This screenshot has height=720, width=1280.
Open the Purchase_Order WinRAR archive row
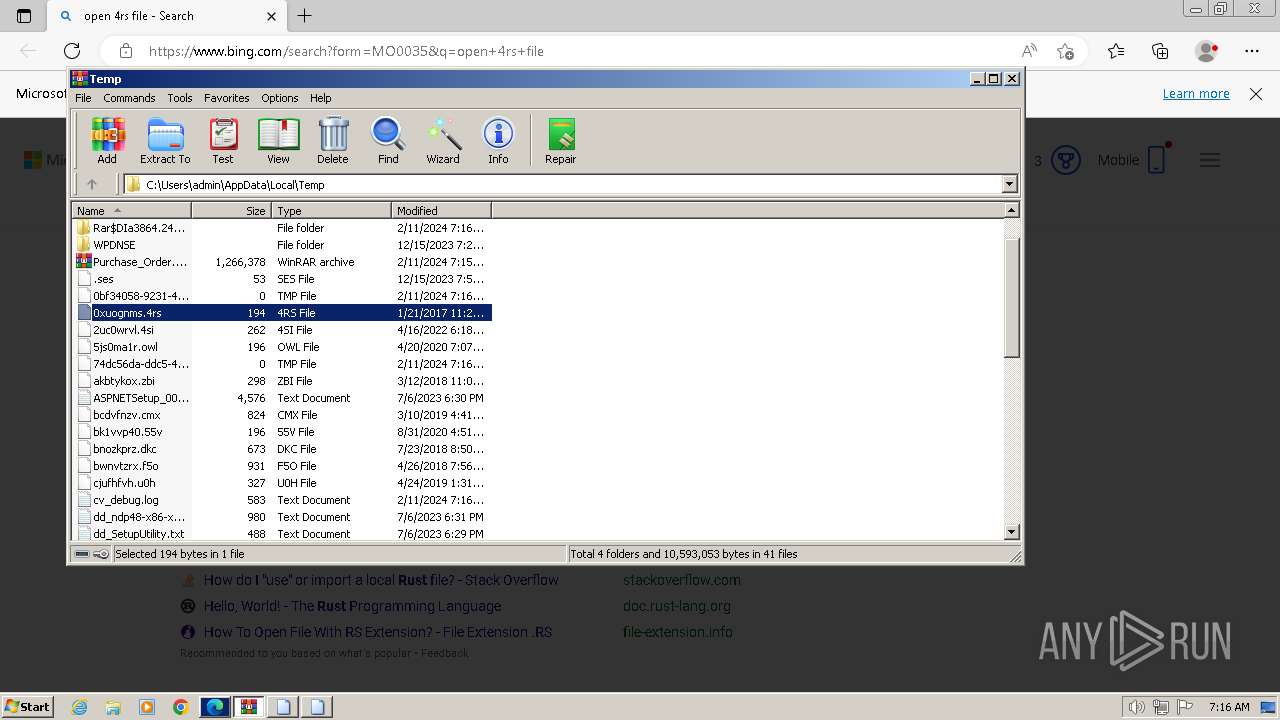tap(280, 262)
